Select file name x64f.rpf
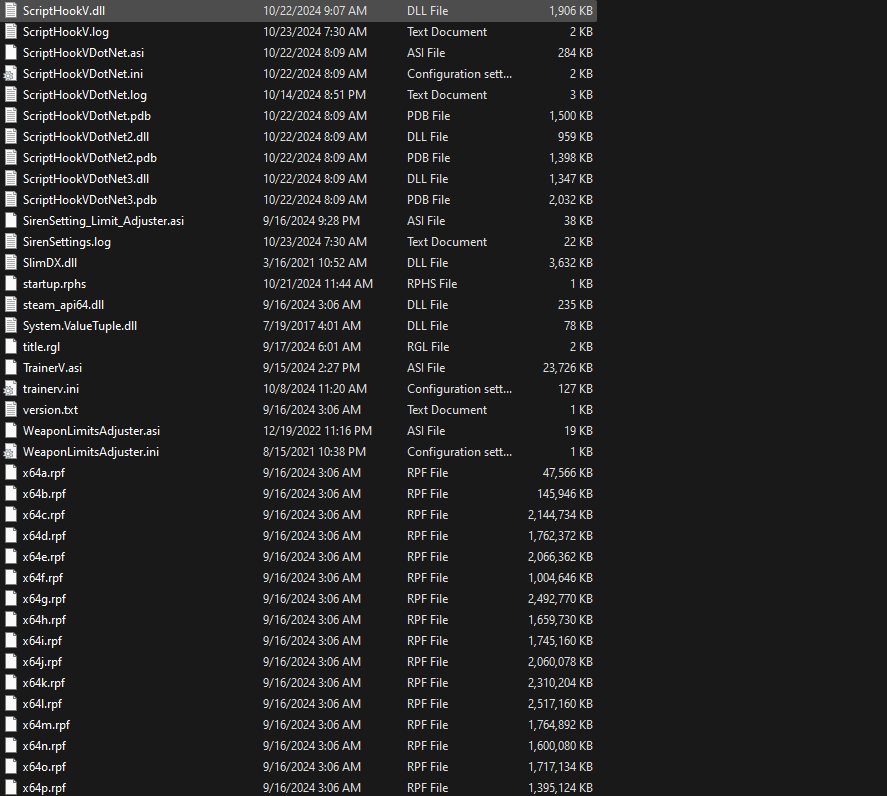Image resolution: width=887 pixels, height=796 pixels. [x=42, y=578]
